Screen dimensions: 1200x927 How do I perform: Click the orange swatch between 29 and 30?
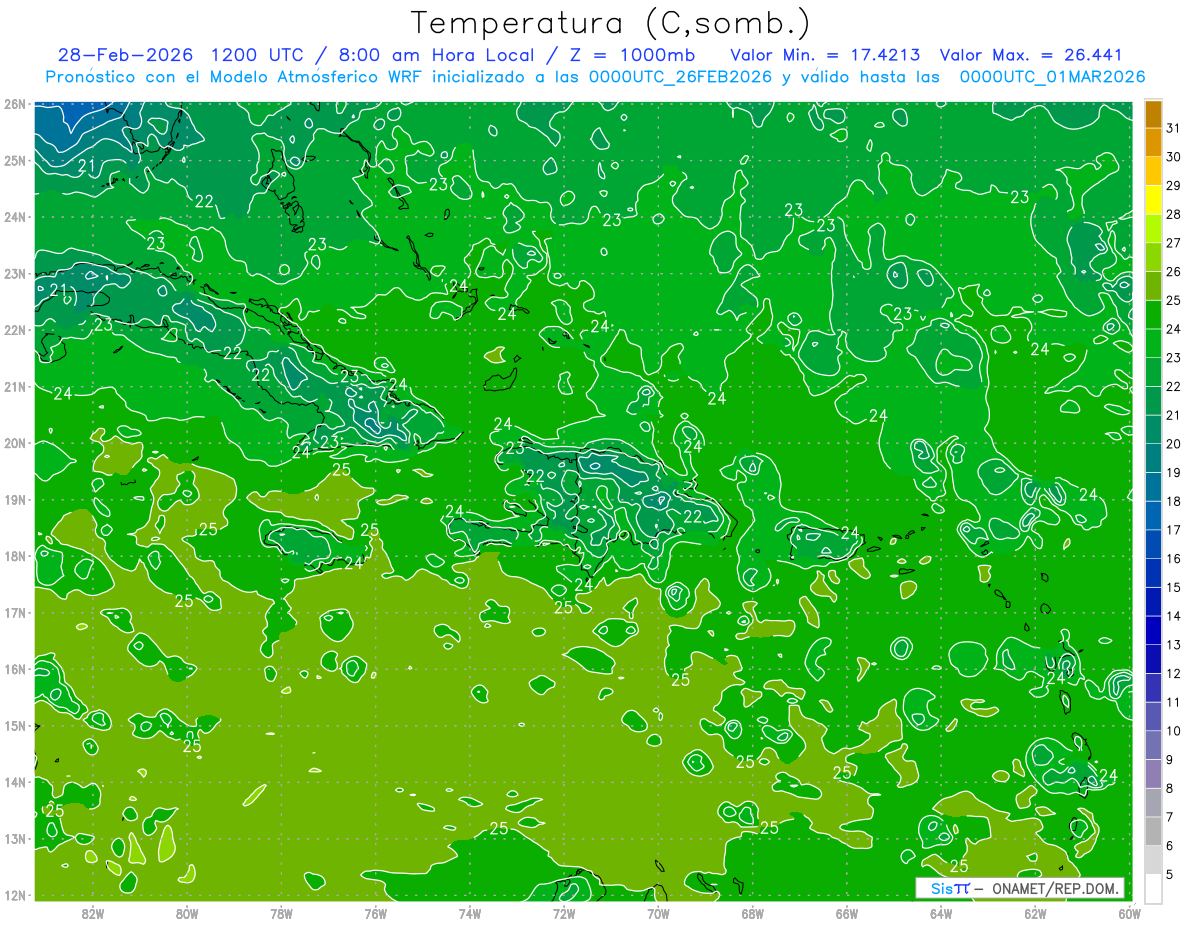(1153, 171)
